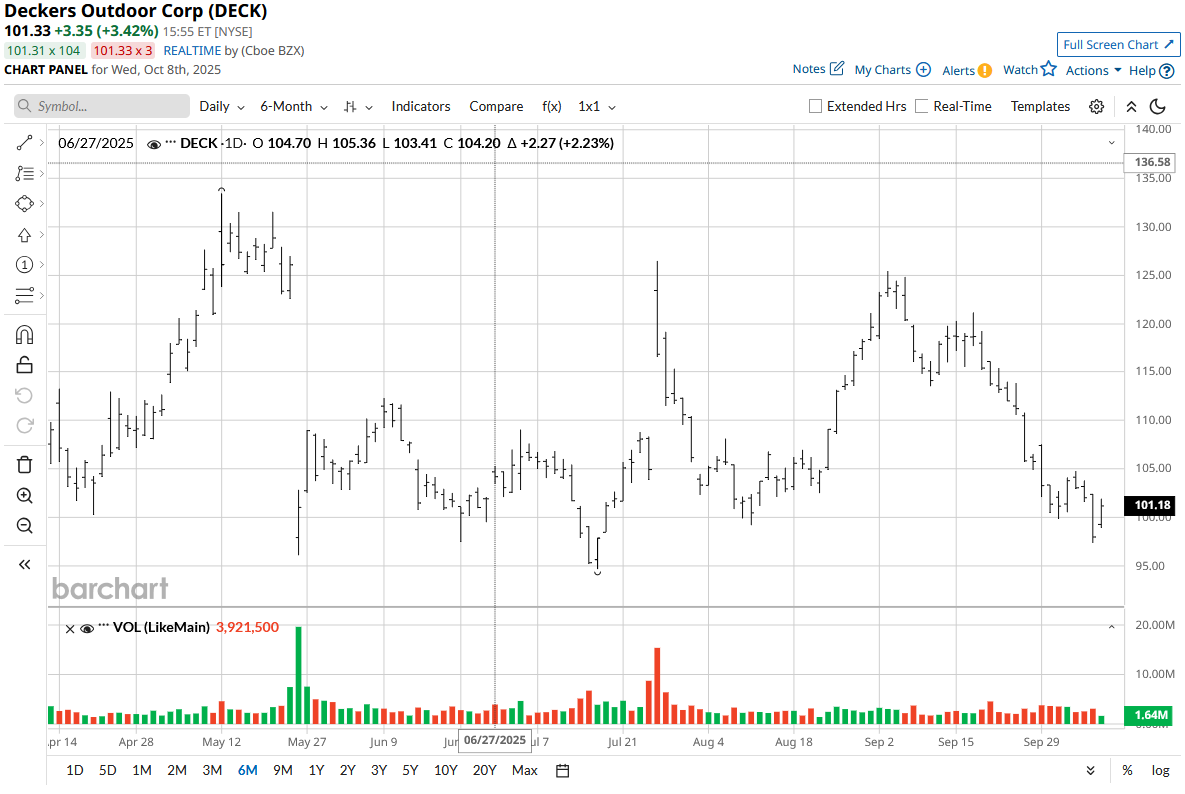Open the Notes link

pyautogui.click(x=809, y=69)
